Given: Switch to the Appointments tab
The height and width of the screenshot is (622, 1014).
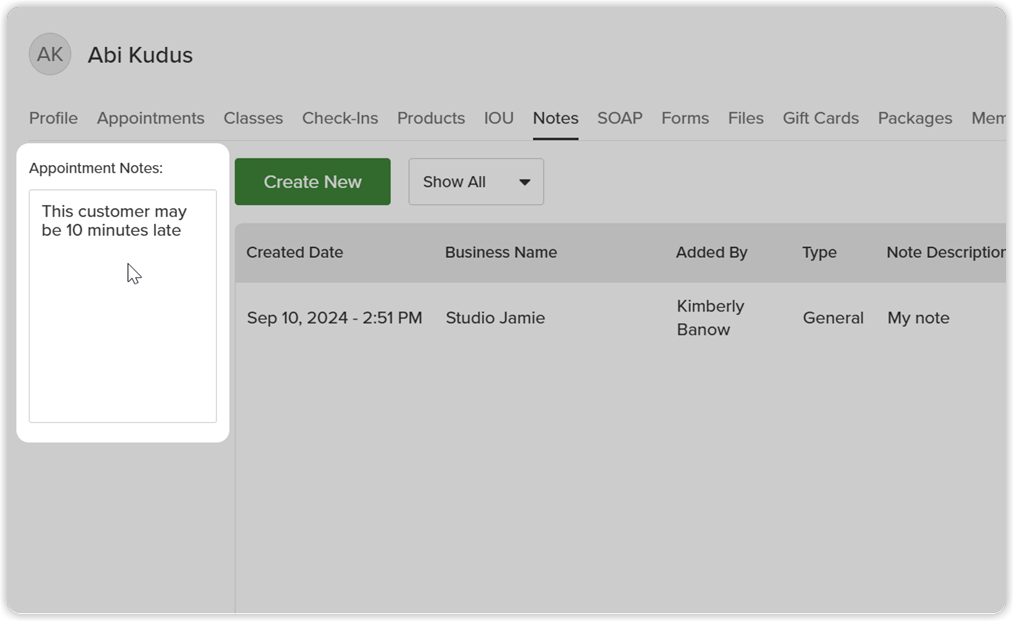Looking at the screenshot, I should 151,118.
